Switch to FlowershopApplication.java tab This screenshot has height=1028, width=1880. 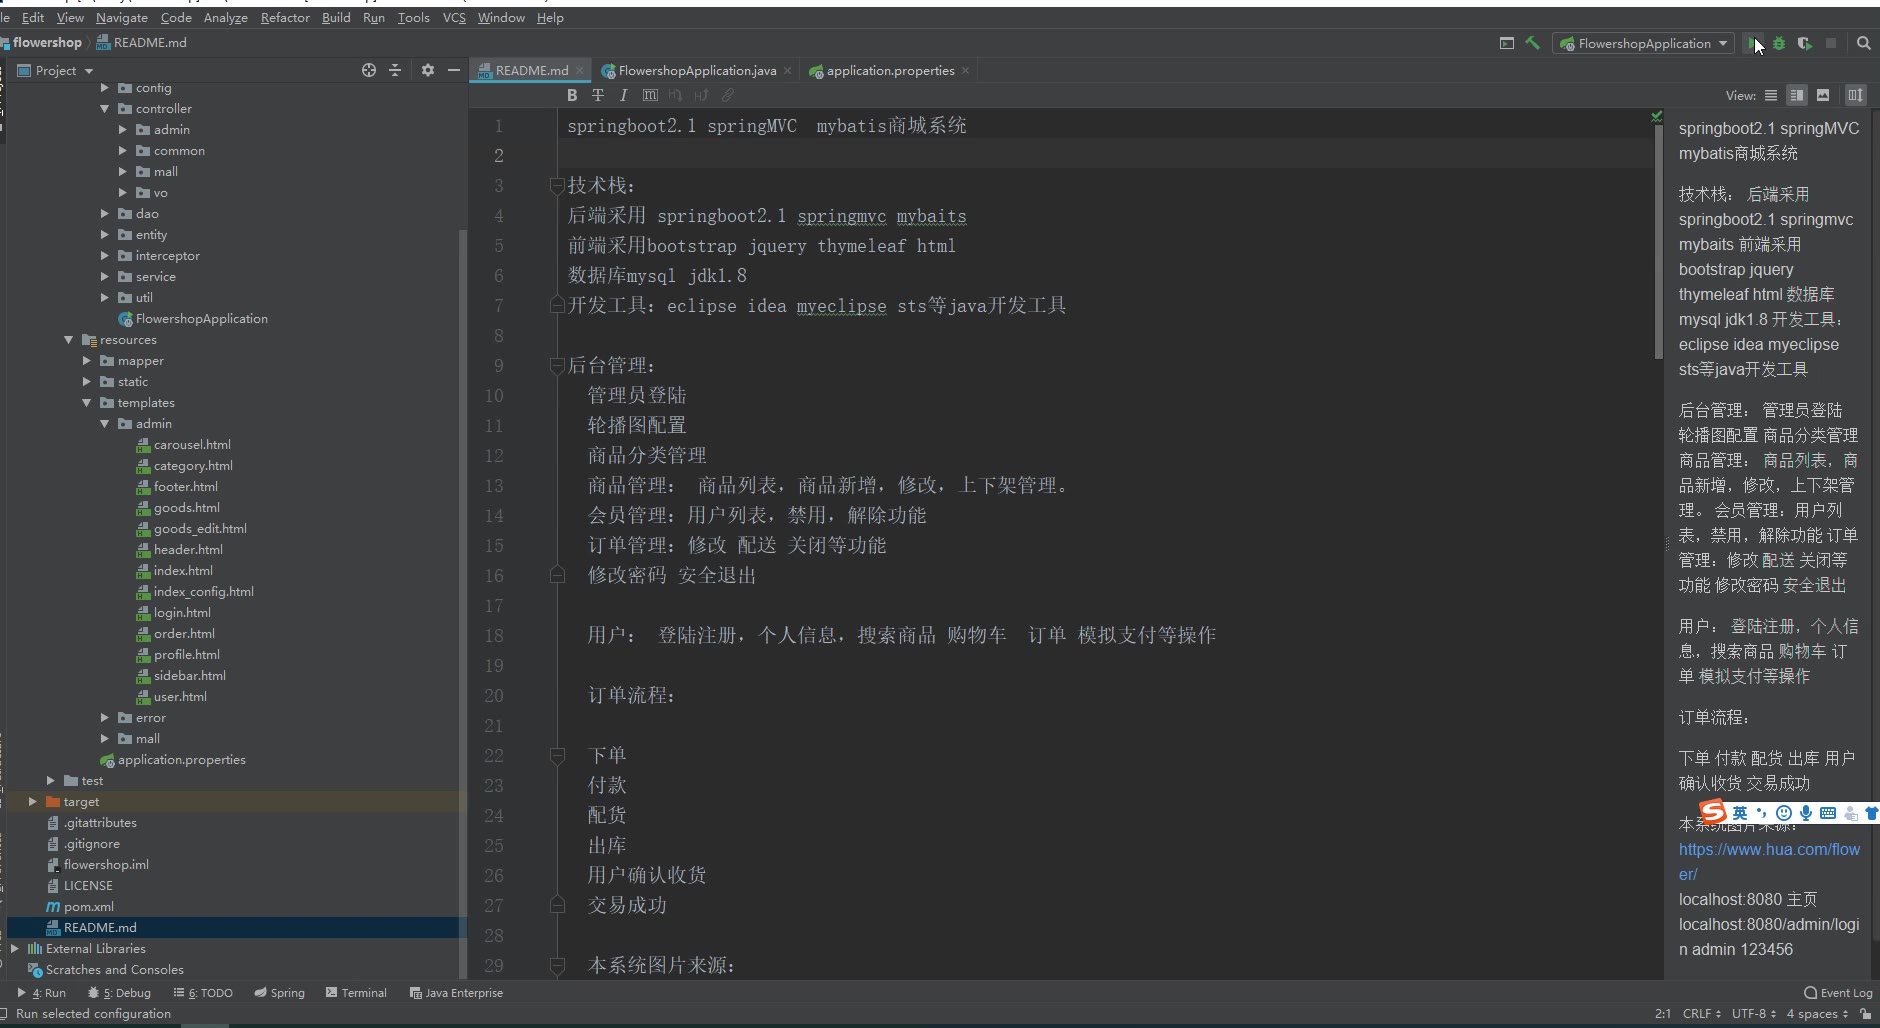pyautogui.click(x=697, y=70)
